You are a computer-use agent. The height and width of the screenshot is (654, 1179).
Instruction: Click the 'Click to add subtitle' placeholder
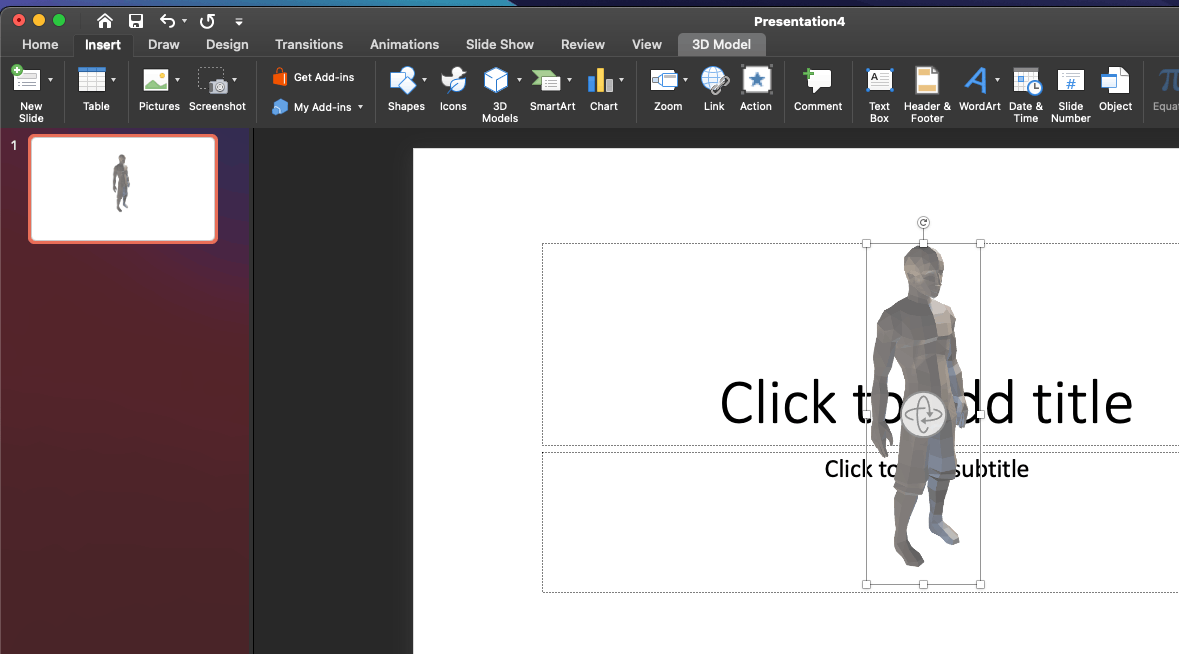tap(926, 468)
